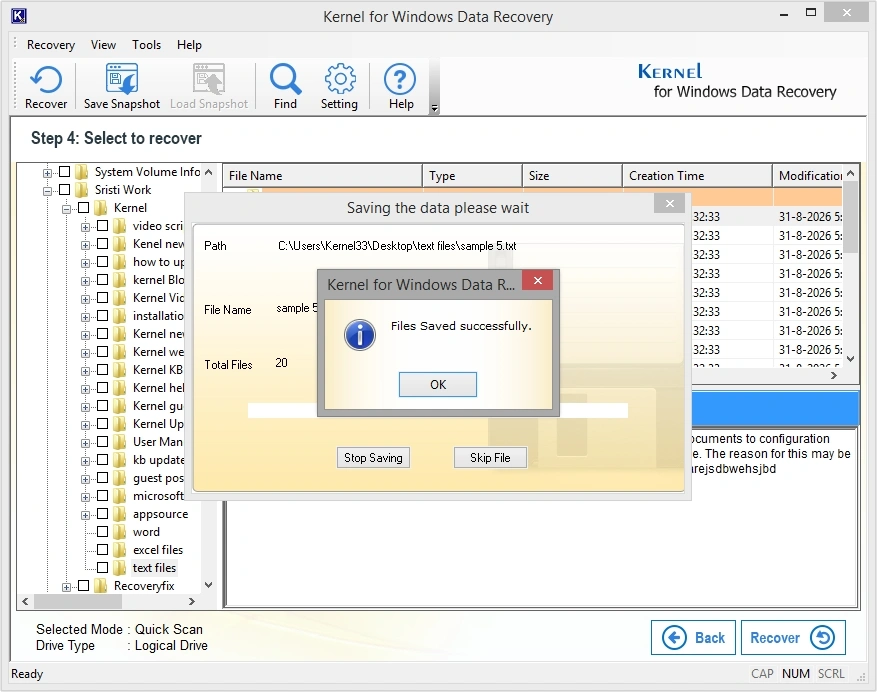Image resolution: width=877 pixels, height=692 pixels.
Task: Click the System Volume Info folder icon
Action: pos(82,171)
